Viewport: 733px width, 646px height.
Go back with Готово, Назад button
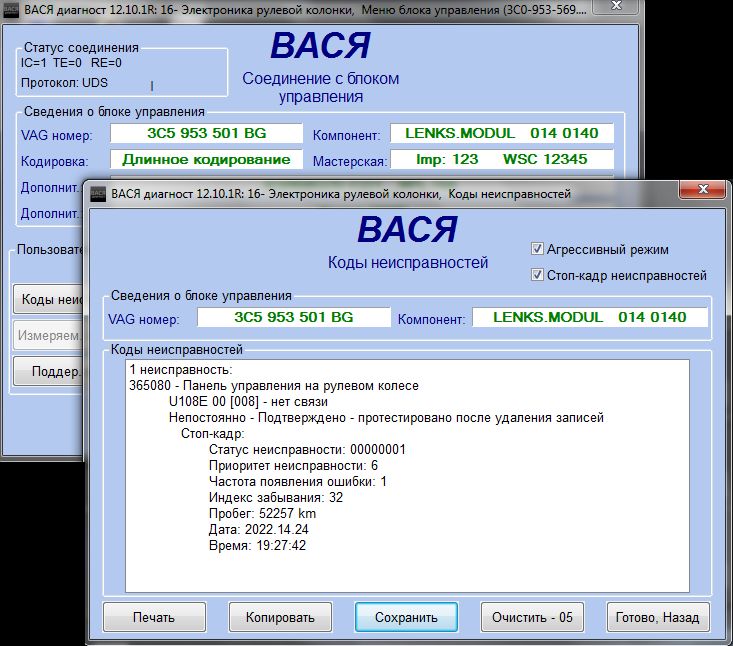point(658,617)
